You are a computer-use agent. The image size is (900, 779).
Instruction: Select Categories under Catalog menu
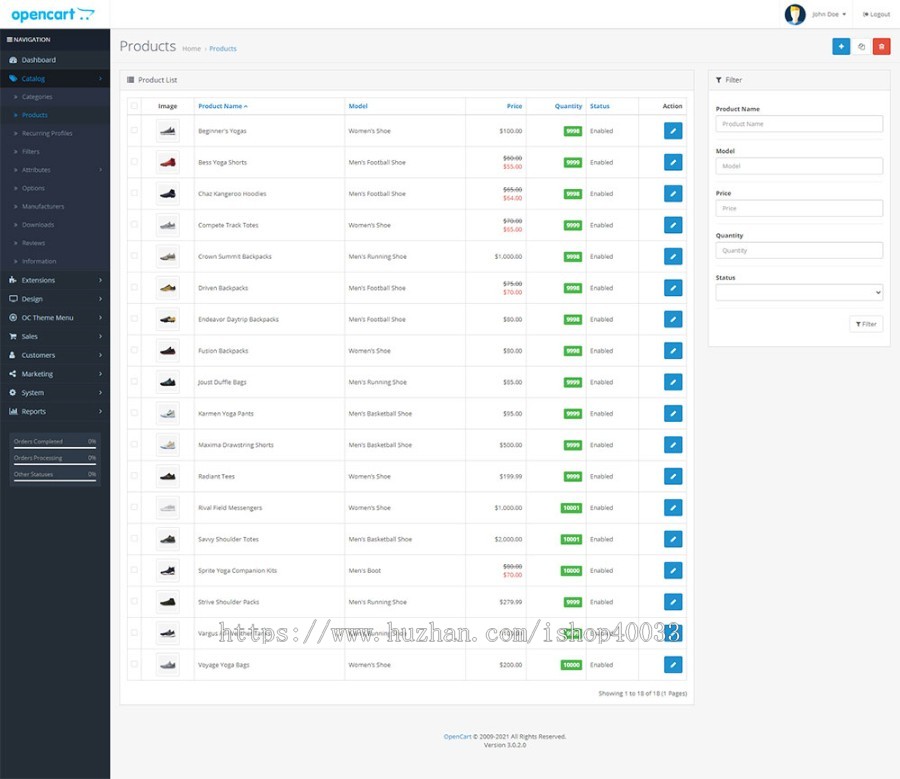coord(37,97)
